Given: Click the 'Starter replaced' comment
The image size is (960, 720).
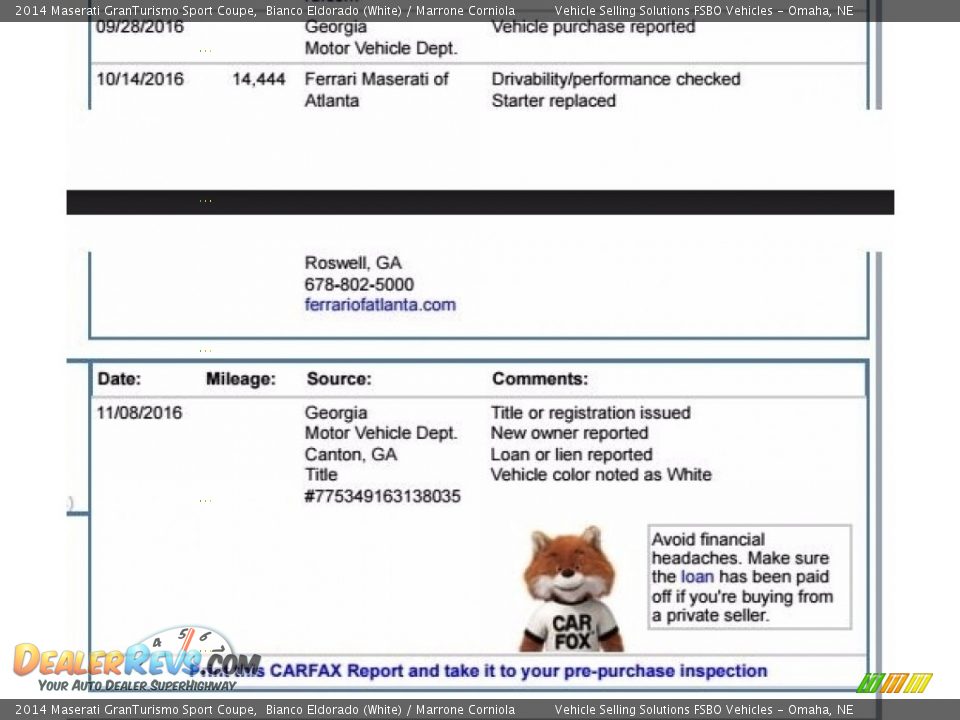Looking at the screenshot, I should (553, 101).
